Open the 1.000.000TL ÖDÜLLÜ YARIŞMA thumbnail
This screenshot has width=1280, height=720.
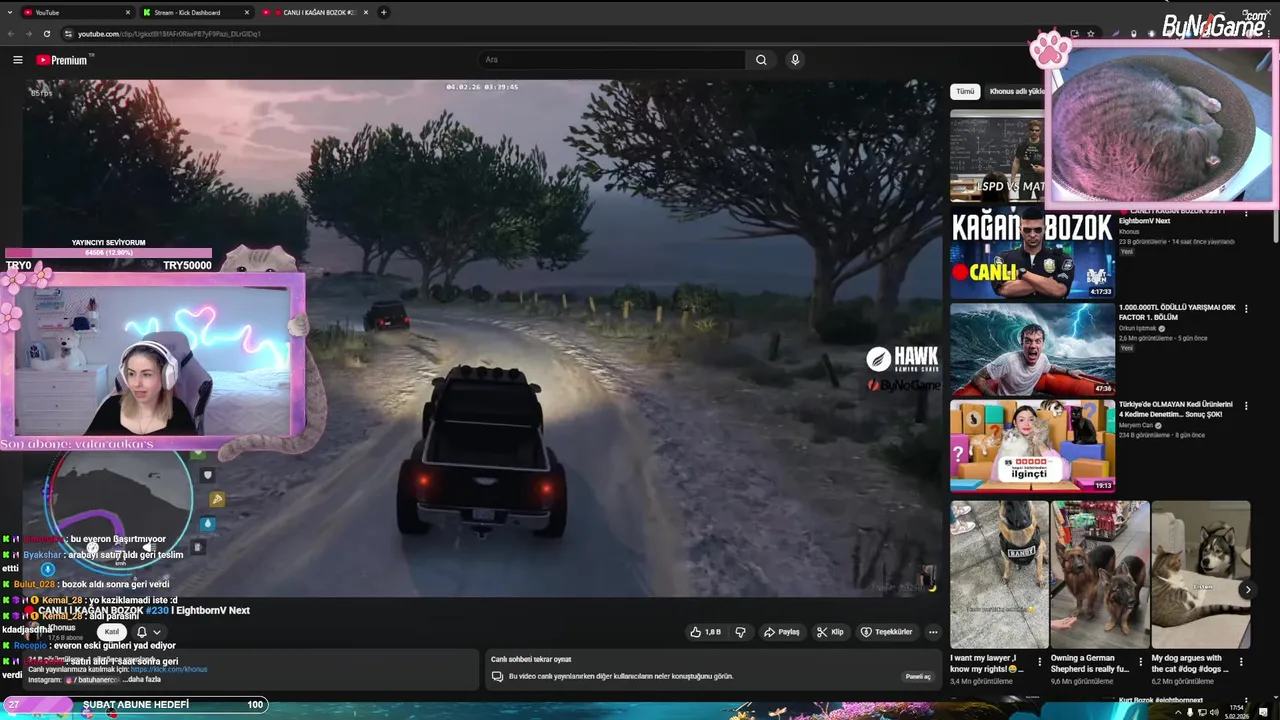click(1032, 350)
